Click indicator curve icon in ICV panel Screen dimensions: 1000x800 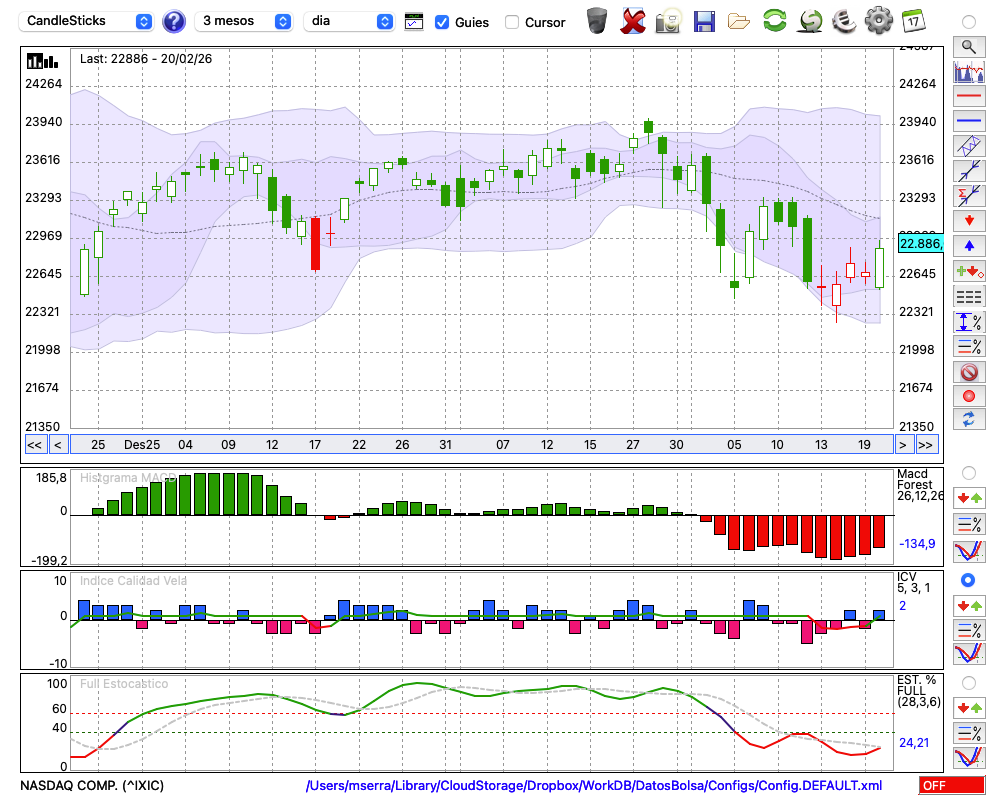point(969,654)
